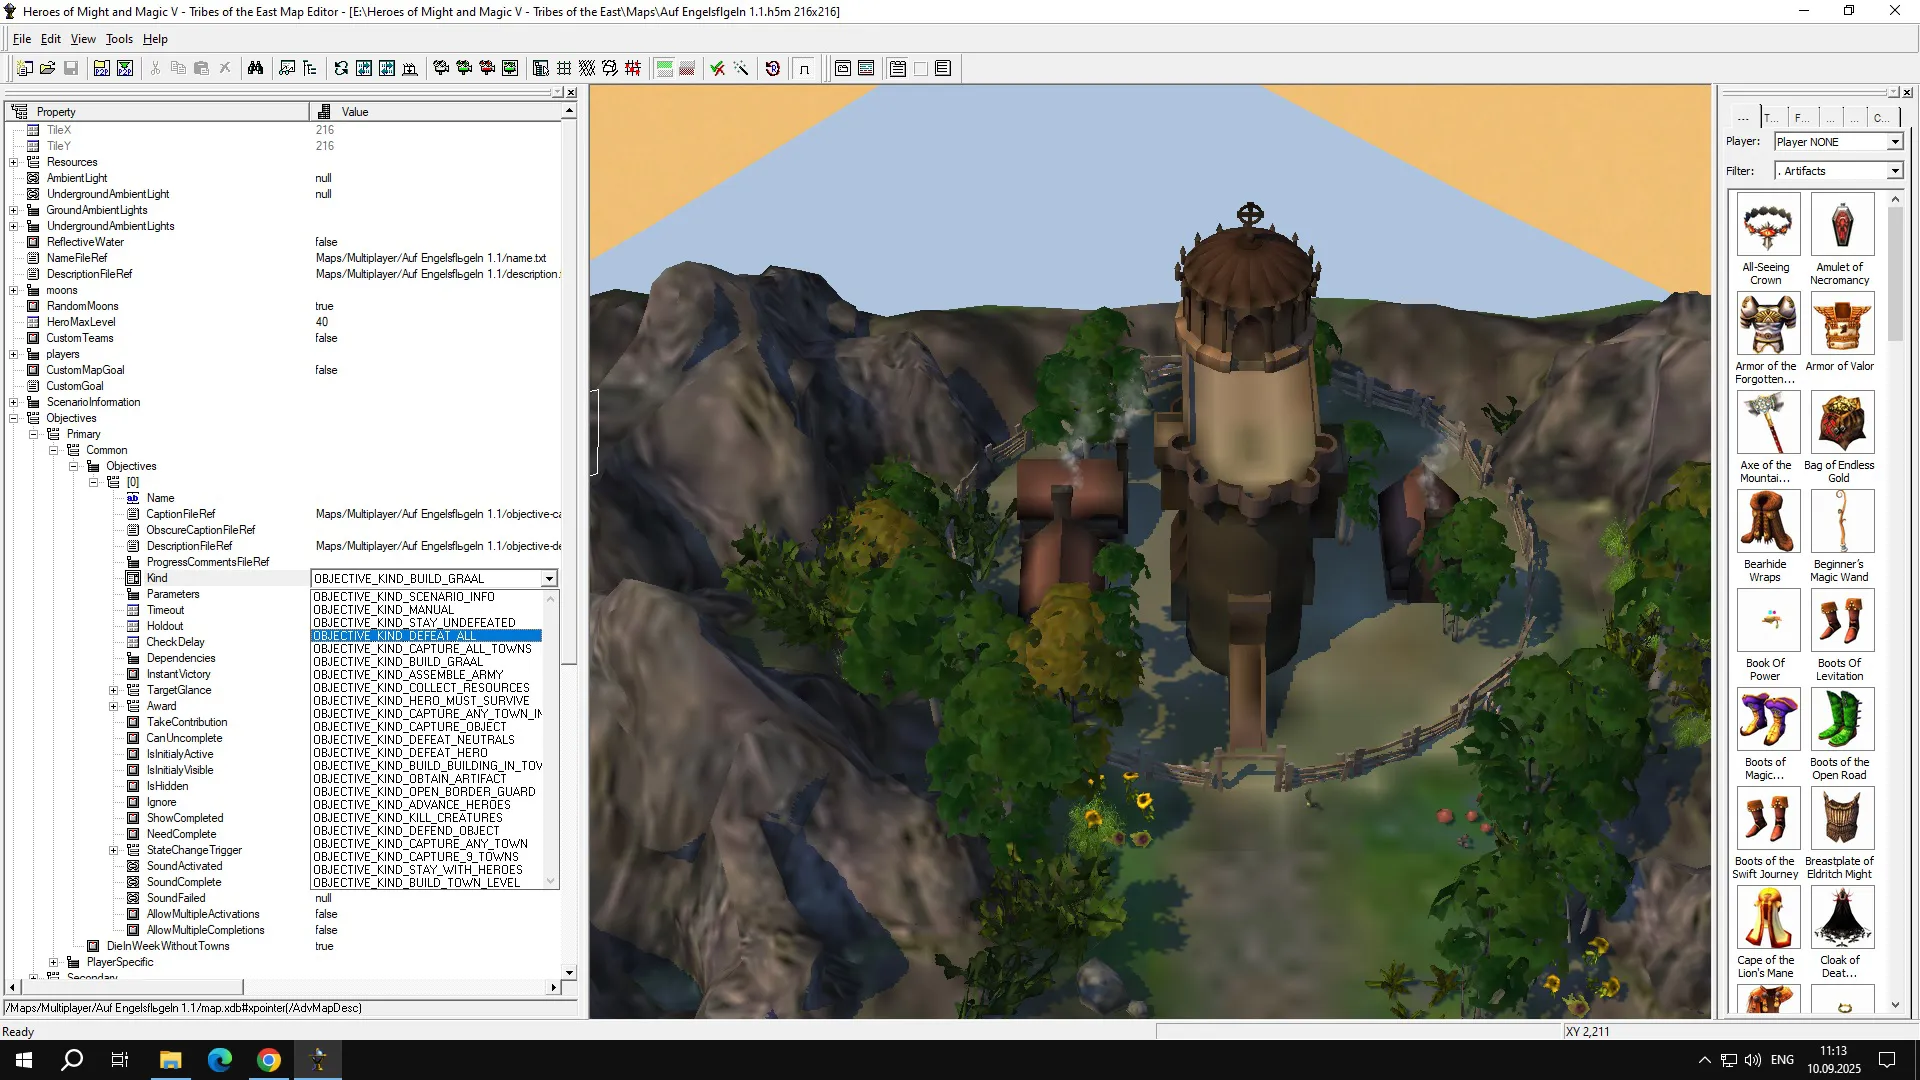Click the red circular R toolbar icon
The height and width of the screenshot is (1080, 1920).
(773, 68)
